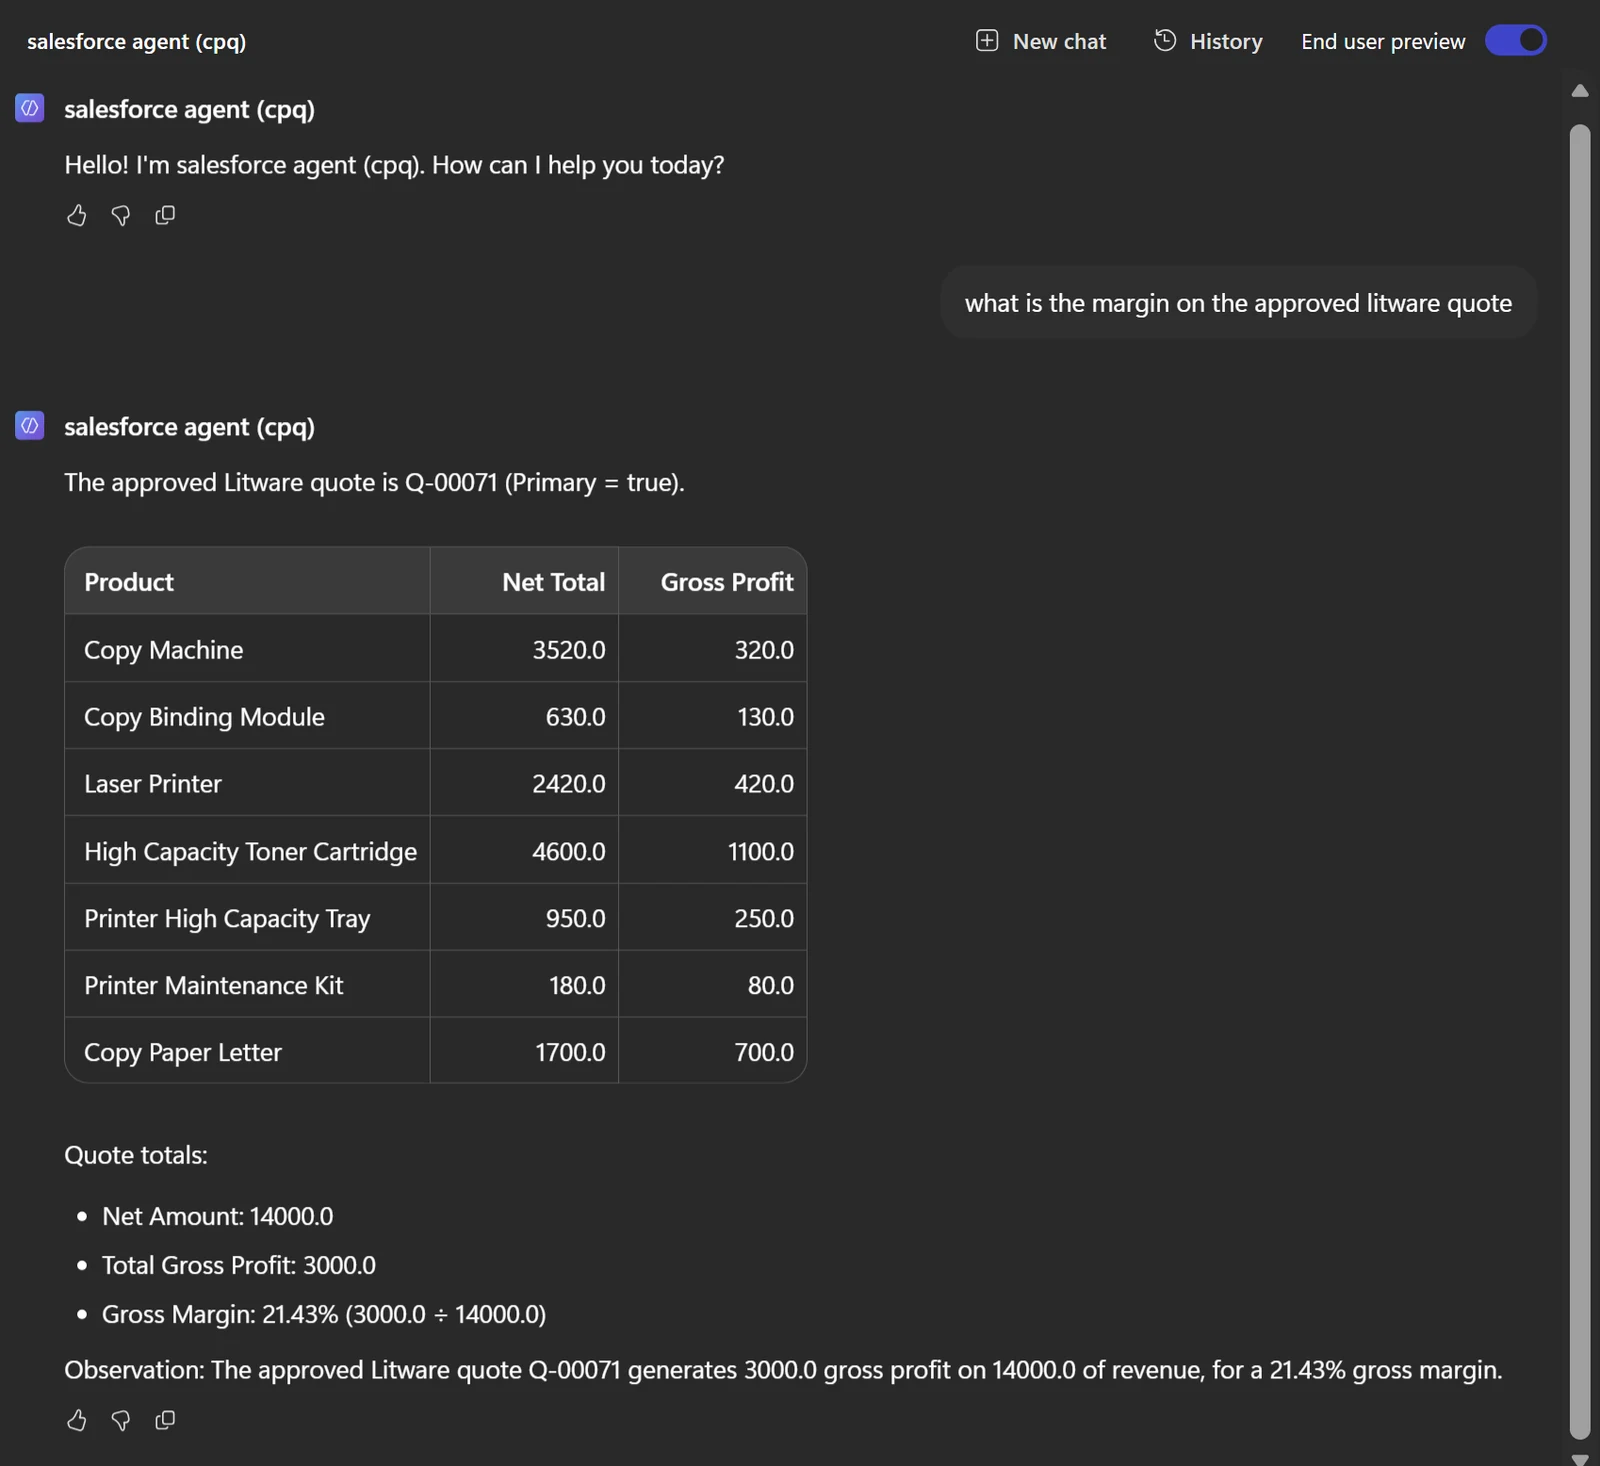This screenshot has width=1600, height=1466.
Task: Give thumbs up to the margin answer
Action: click(x=77, y=1420)
